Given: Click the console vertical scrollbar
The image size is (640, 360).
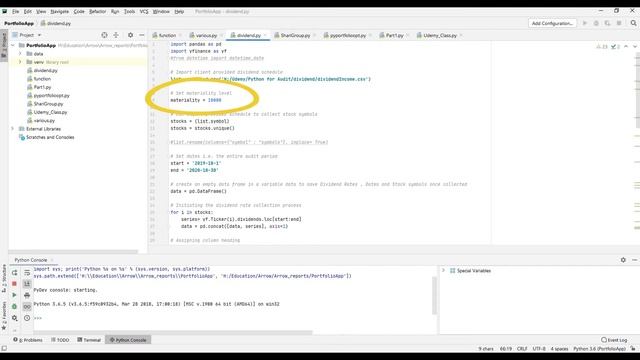Looking at the screenshot, I should [x=434, y=296].
